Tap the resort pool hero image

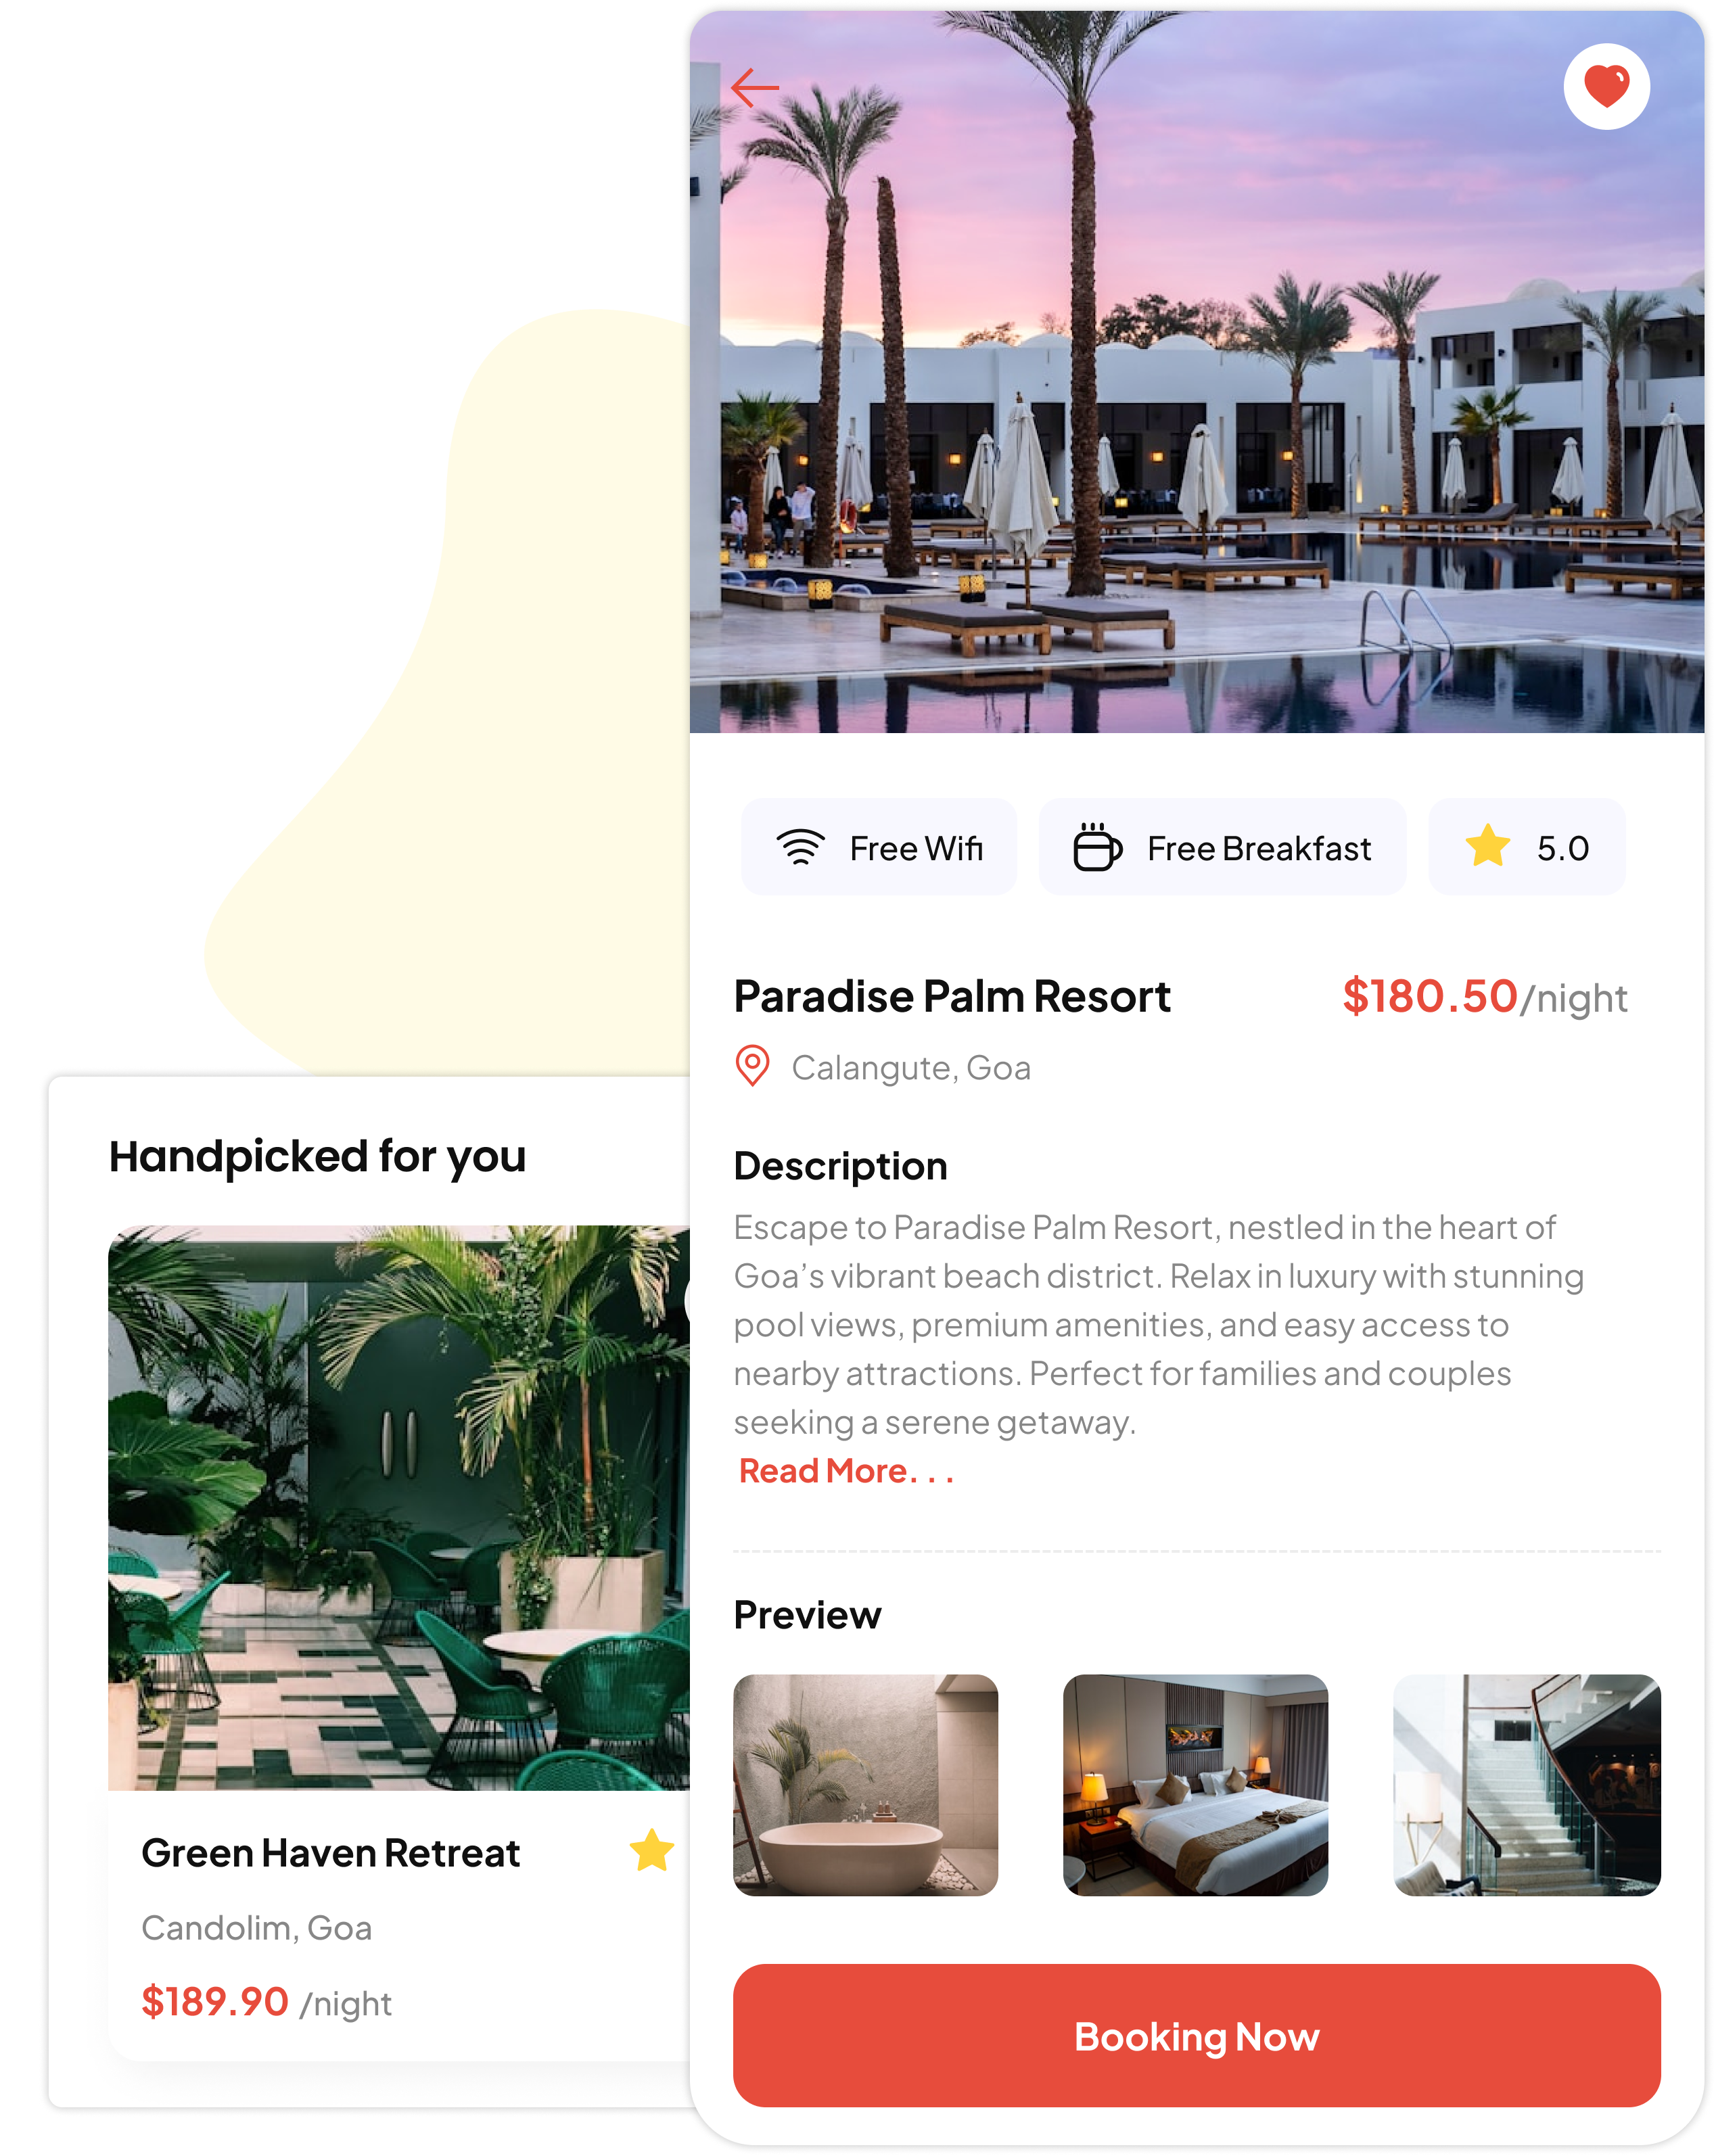pos(1196,372)
